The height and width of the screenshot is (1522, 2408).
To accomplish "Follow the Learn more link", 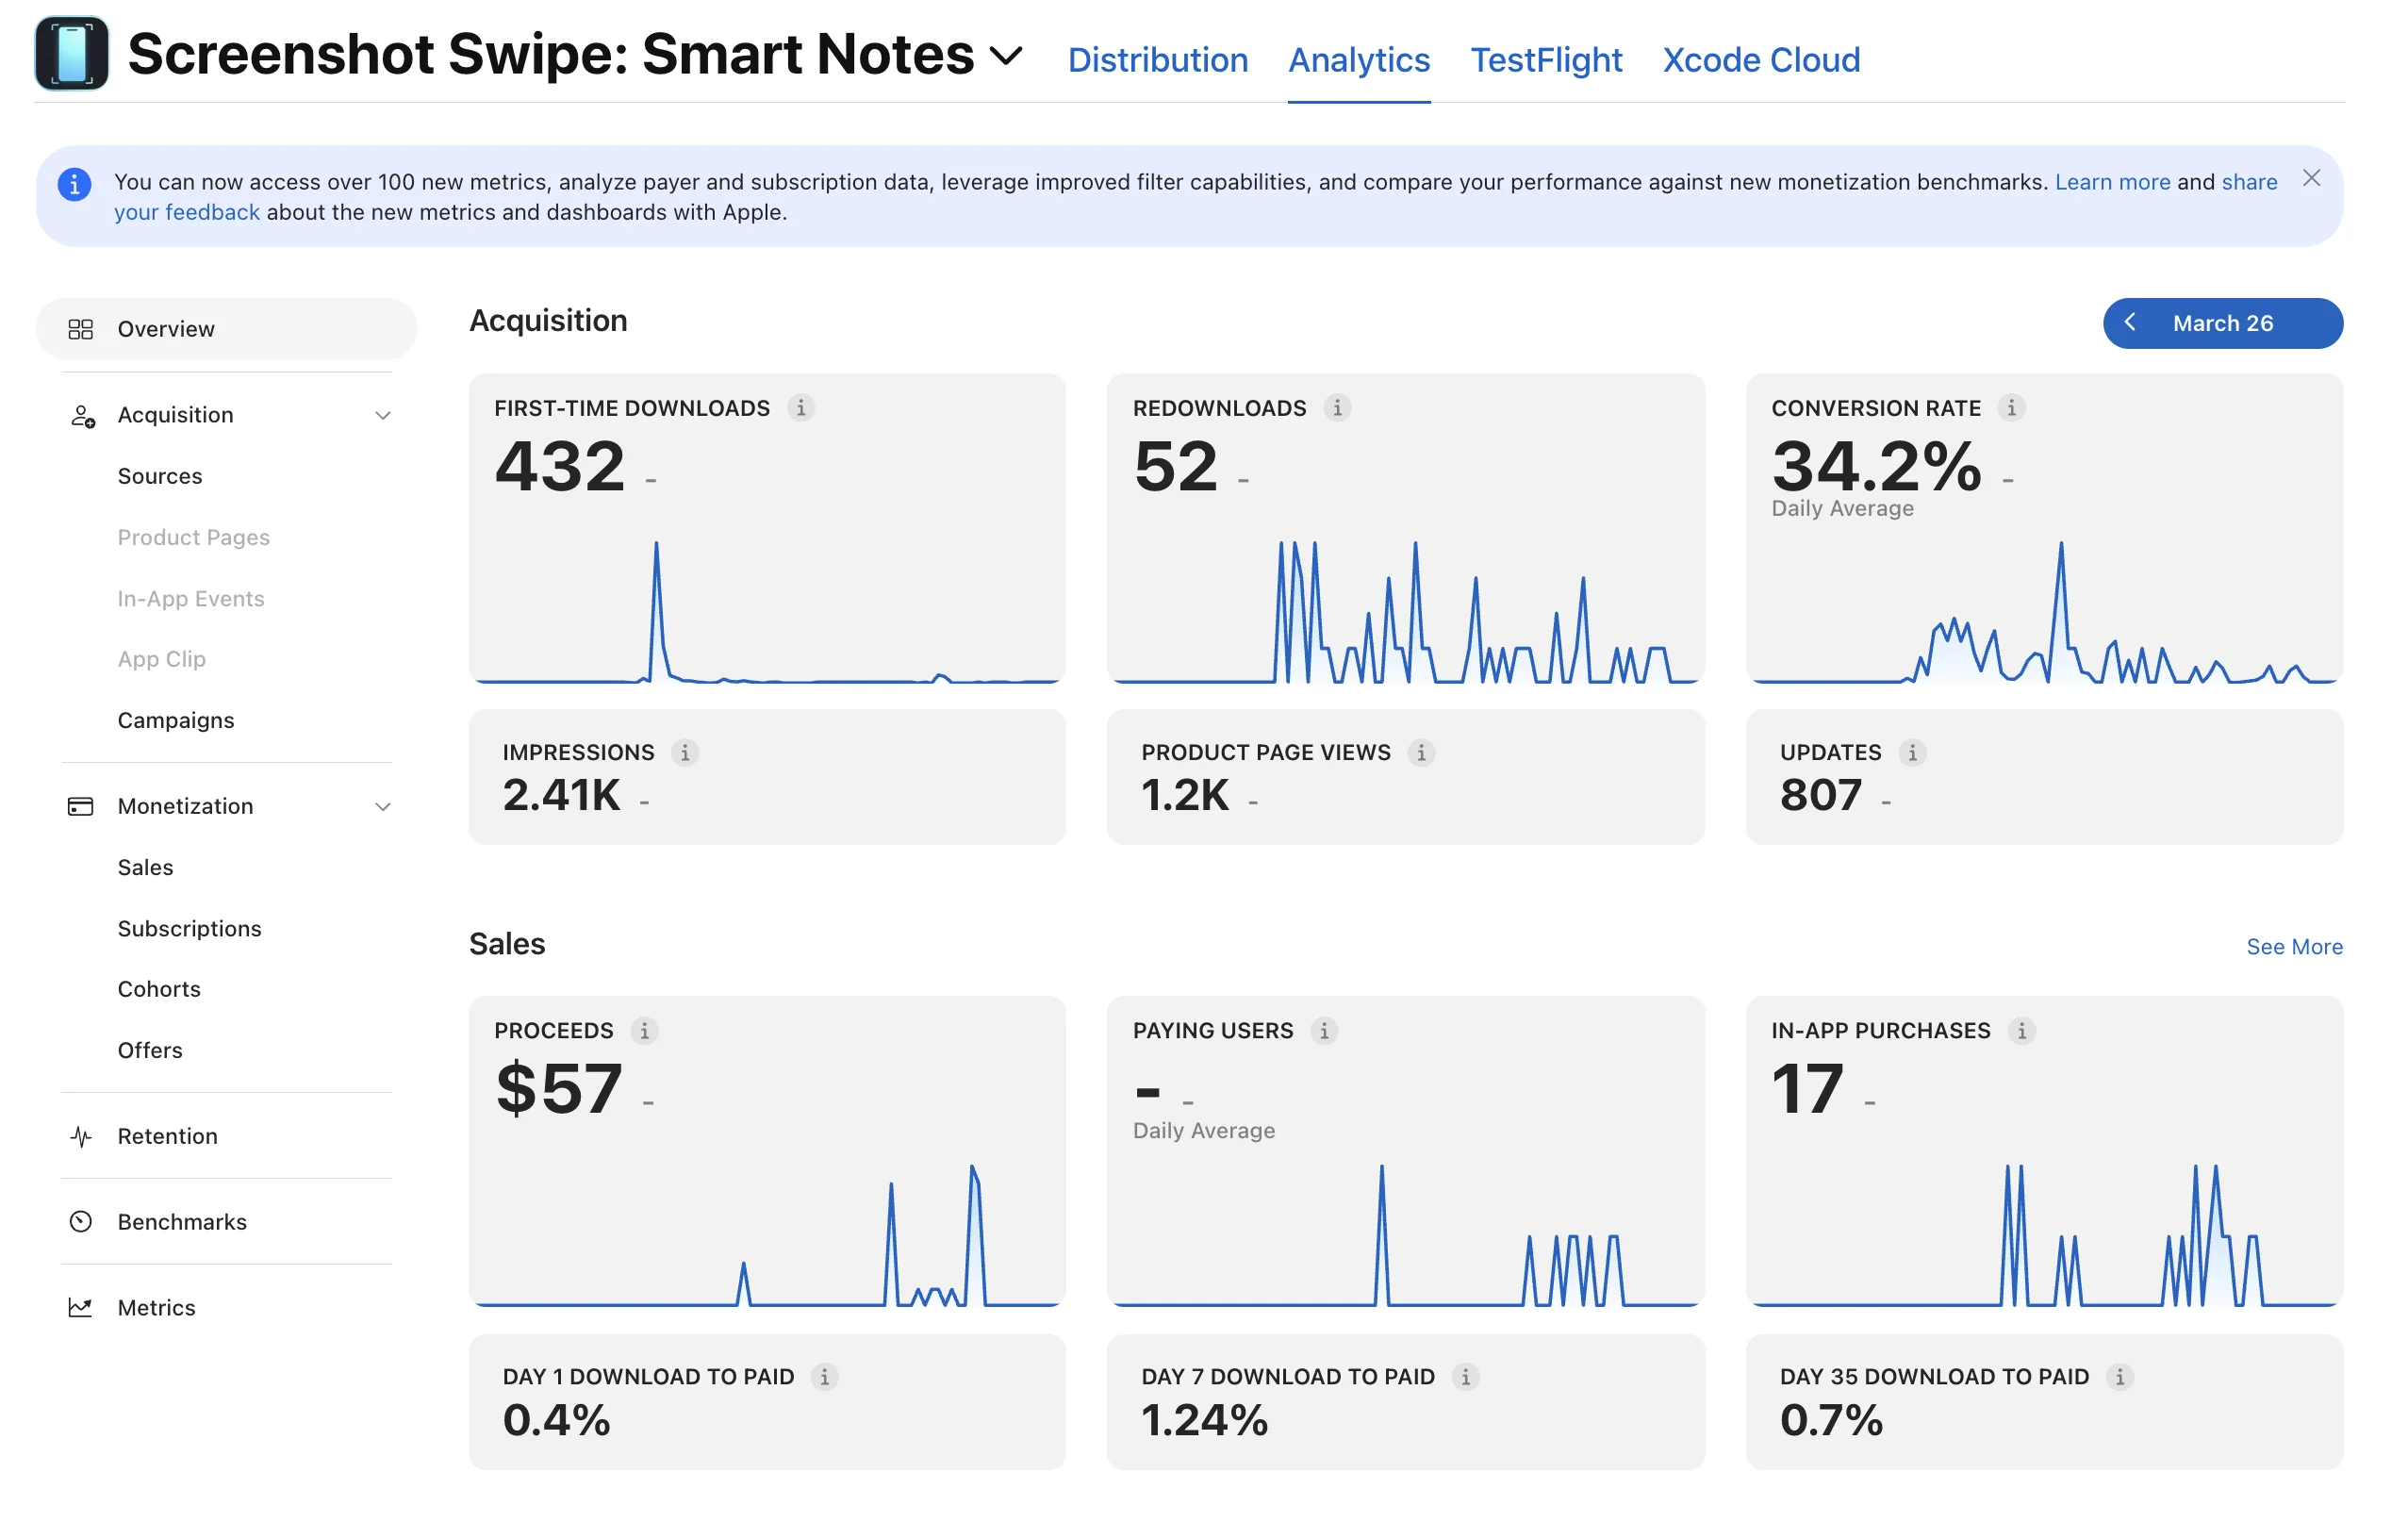I will (2112, 182).
